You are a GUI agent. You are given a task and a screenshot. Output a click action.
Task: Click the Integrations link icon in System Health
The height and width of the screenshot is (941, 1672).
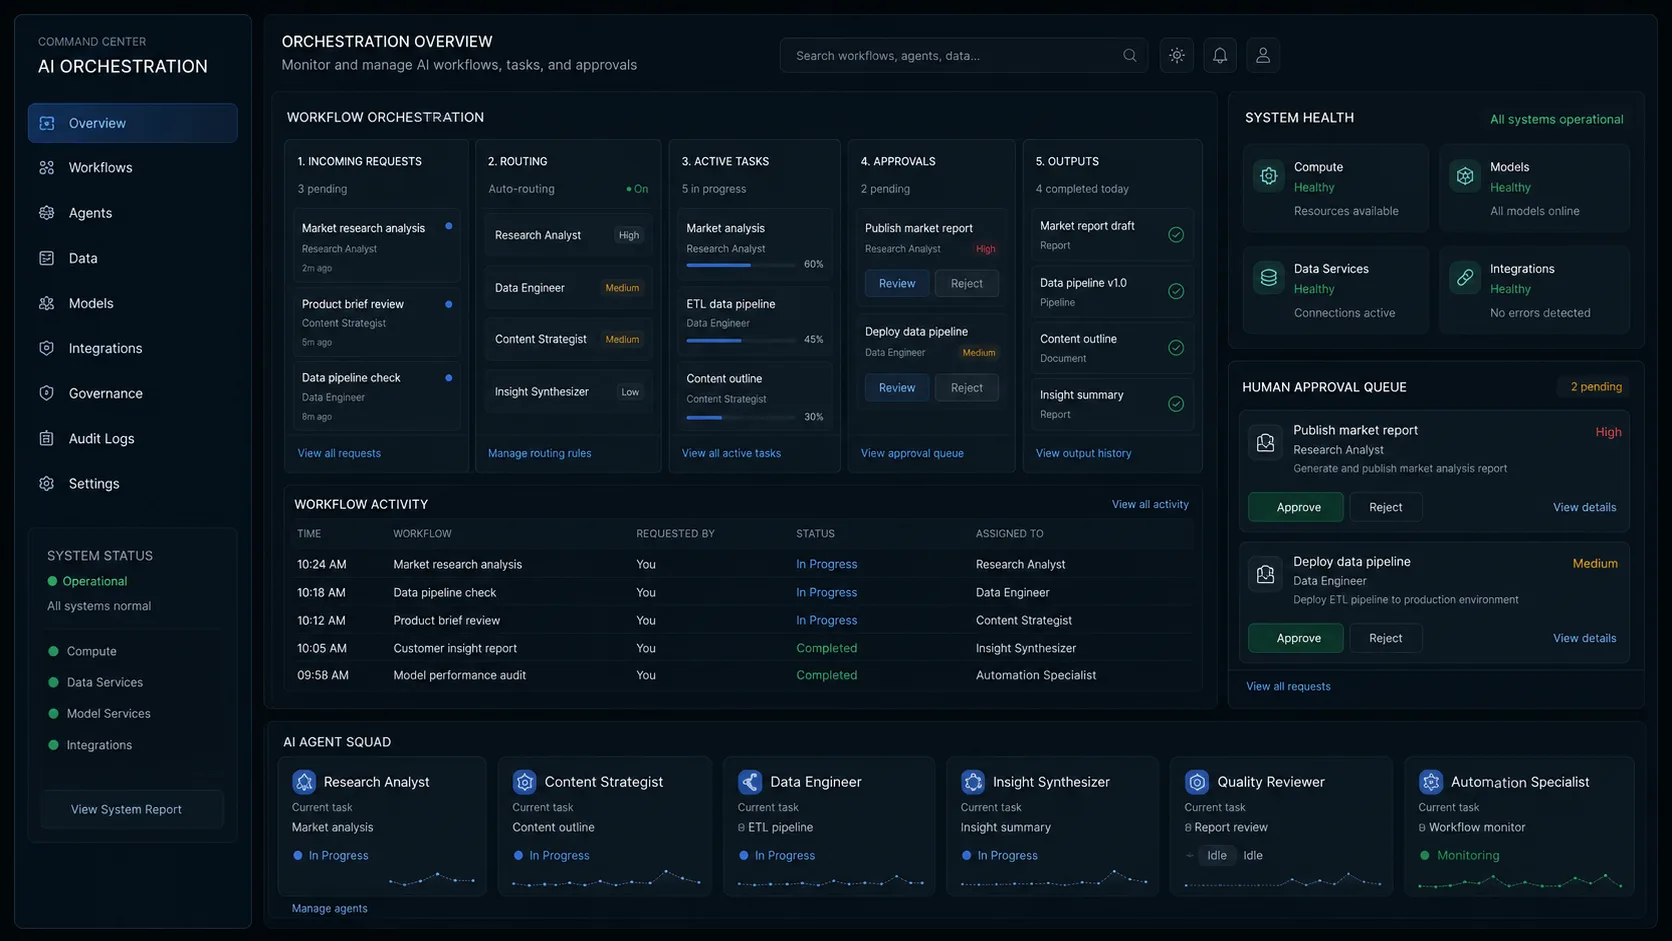[x=1465, y=278]
